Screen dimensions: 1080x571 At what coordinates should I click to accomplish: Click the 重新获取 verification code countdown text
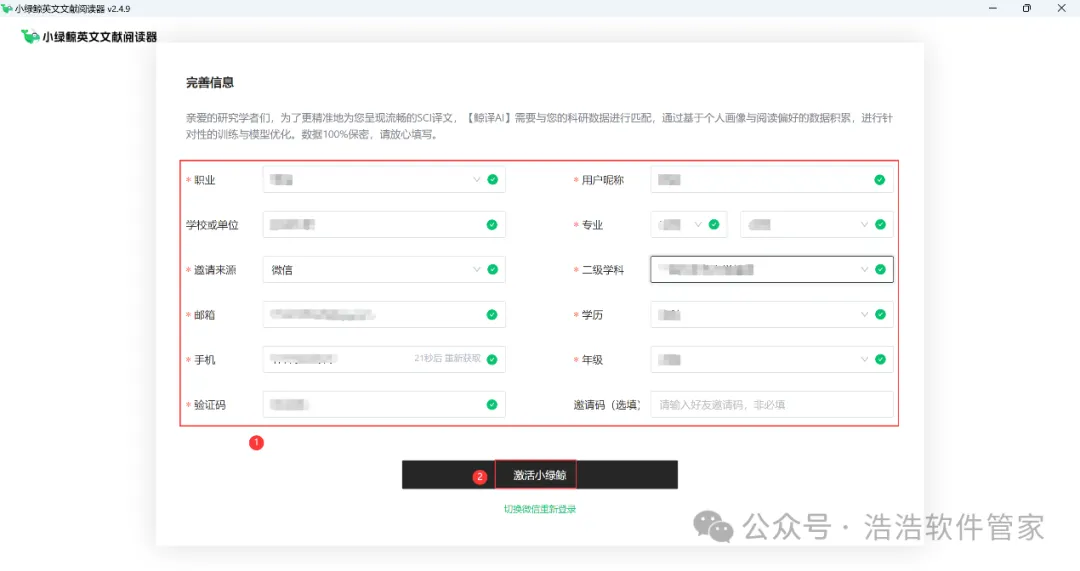[x=448, y=358]
